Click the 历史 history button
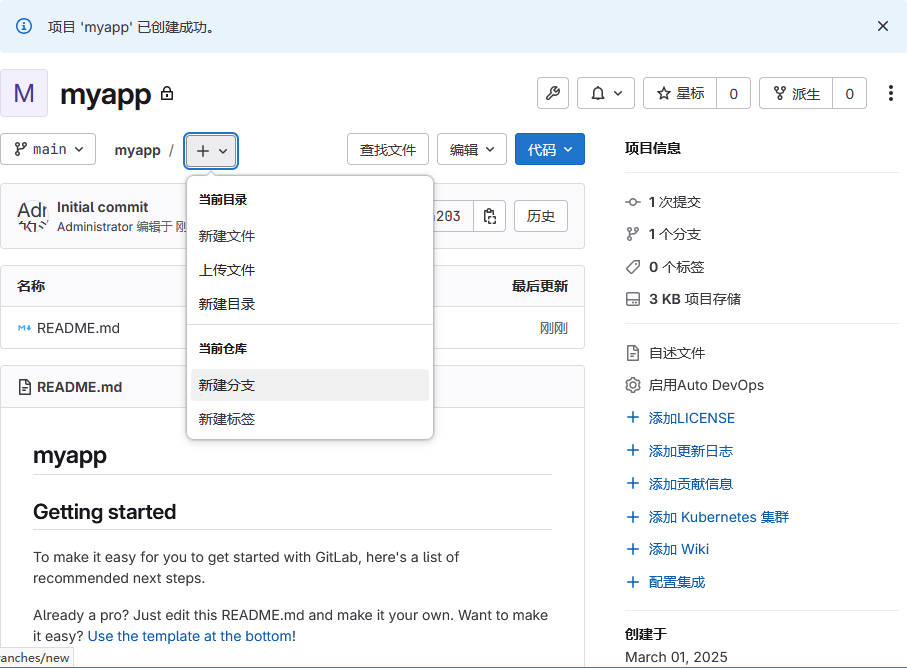The height and width of the screenshot is (668, 907). (540, 216)
